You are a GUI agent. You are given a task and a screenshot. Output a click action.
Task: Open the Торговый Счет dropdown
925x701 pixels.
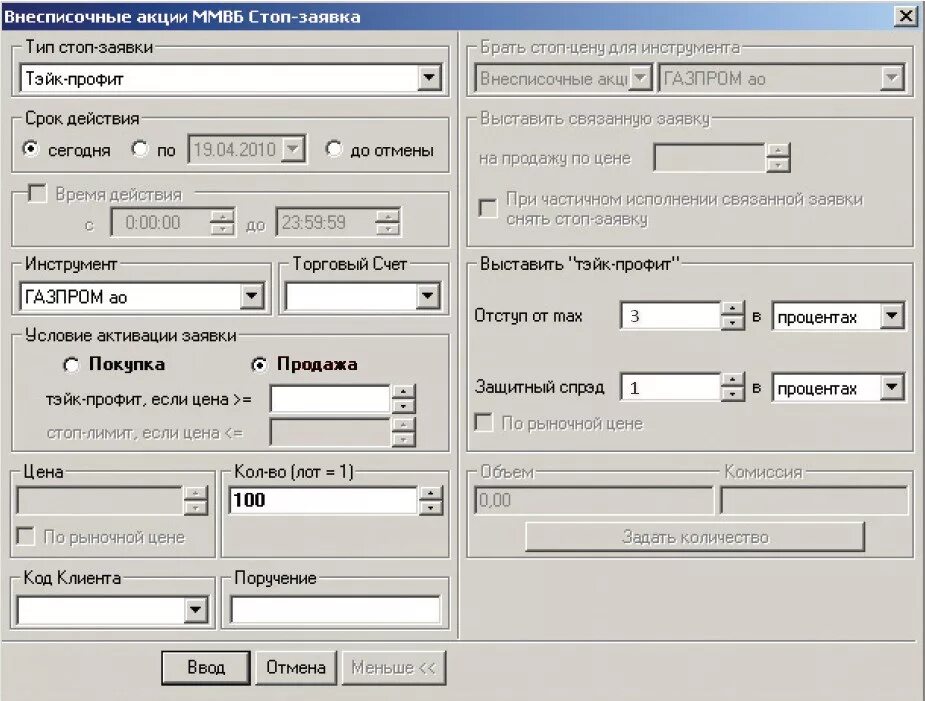[x=428, y=296]
